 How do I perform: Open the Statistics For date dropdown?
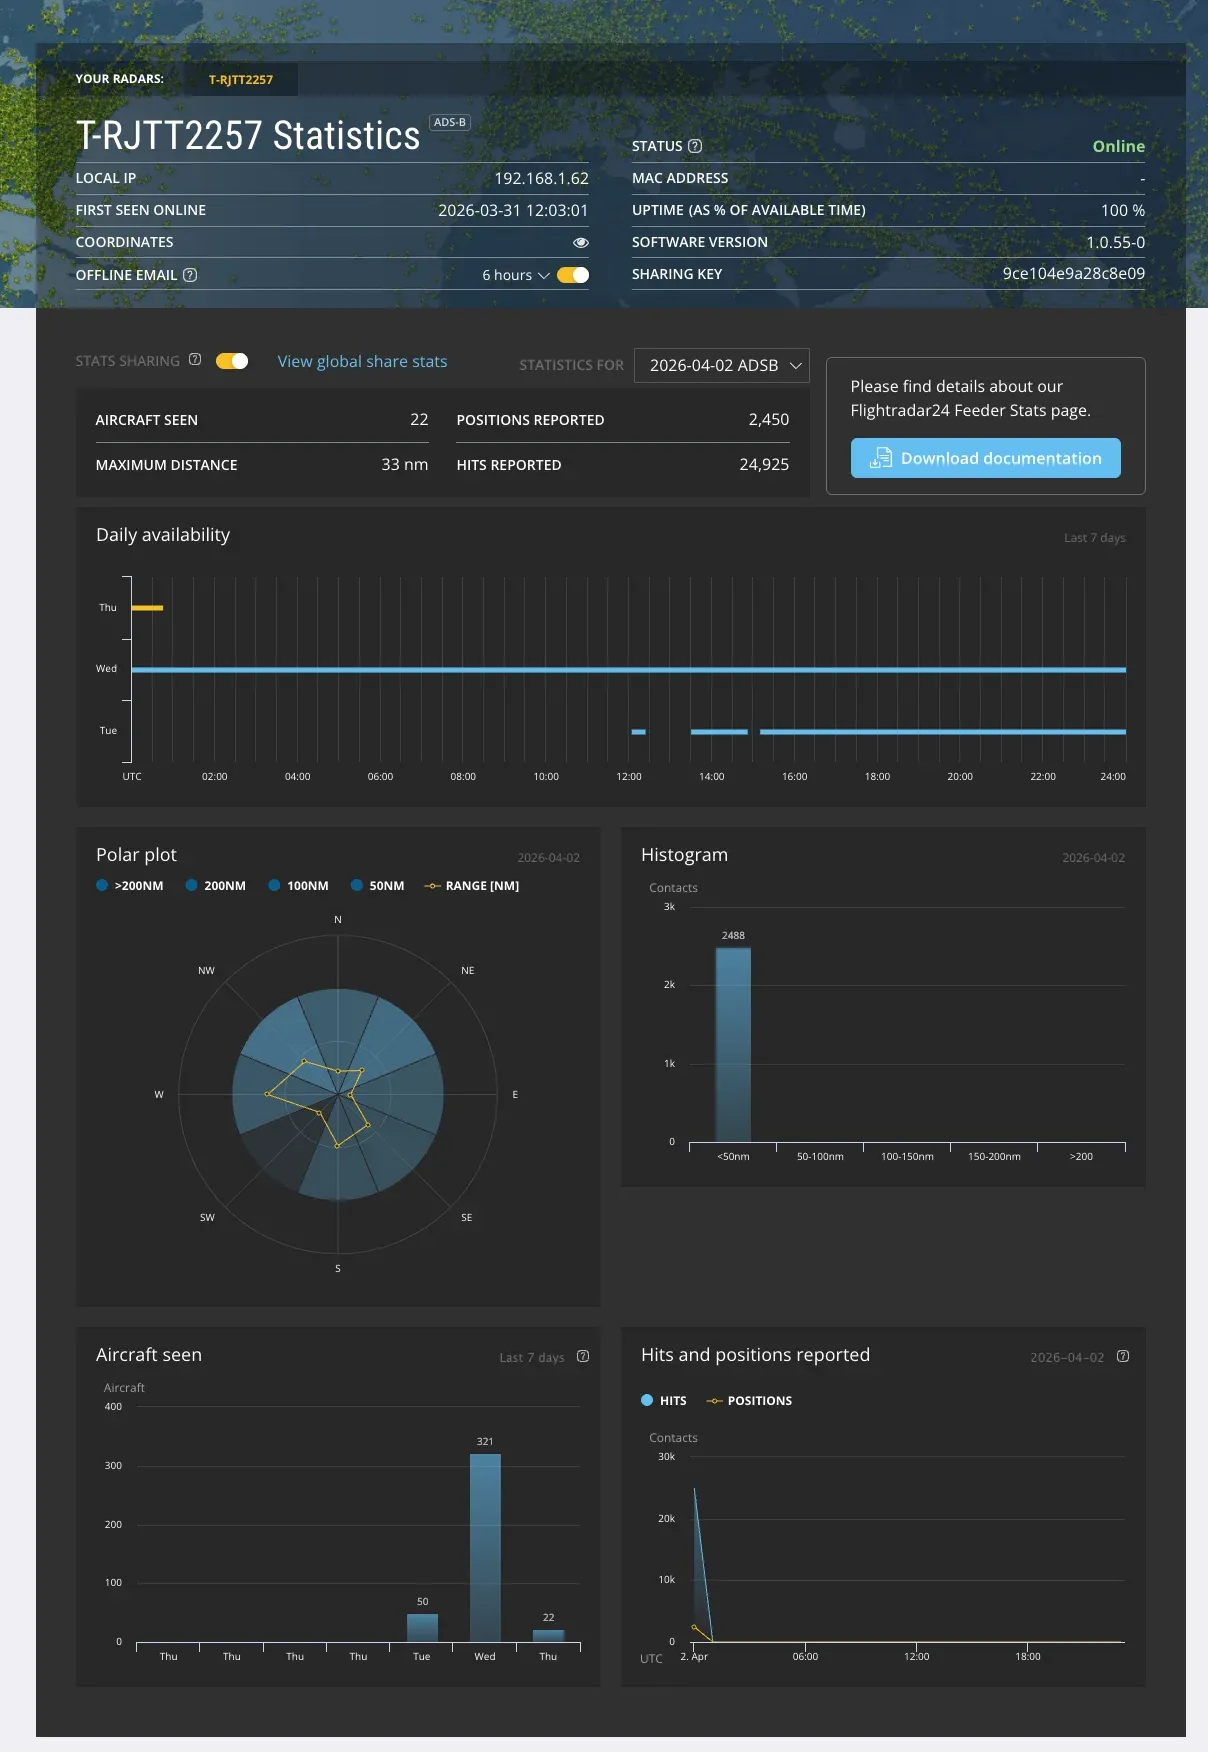click(x=721, y=366)
